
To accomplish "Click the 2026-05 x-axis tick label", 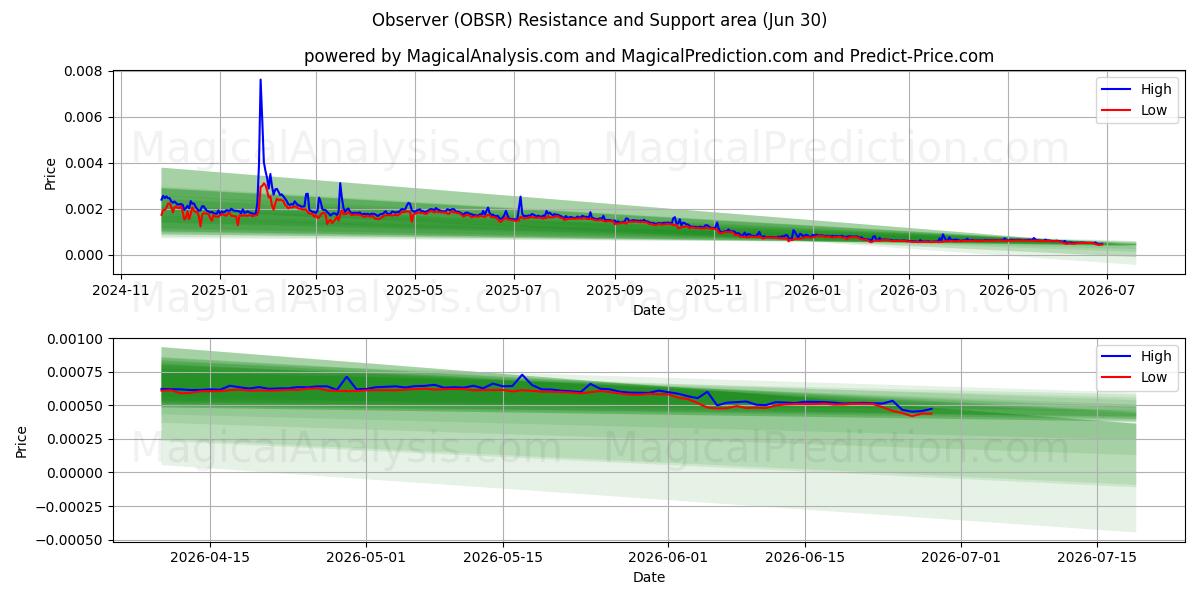I will pos(1007,291).
